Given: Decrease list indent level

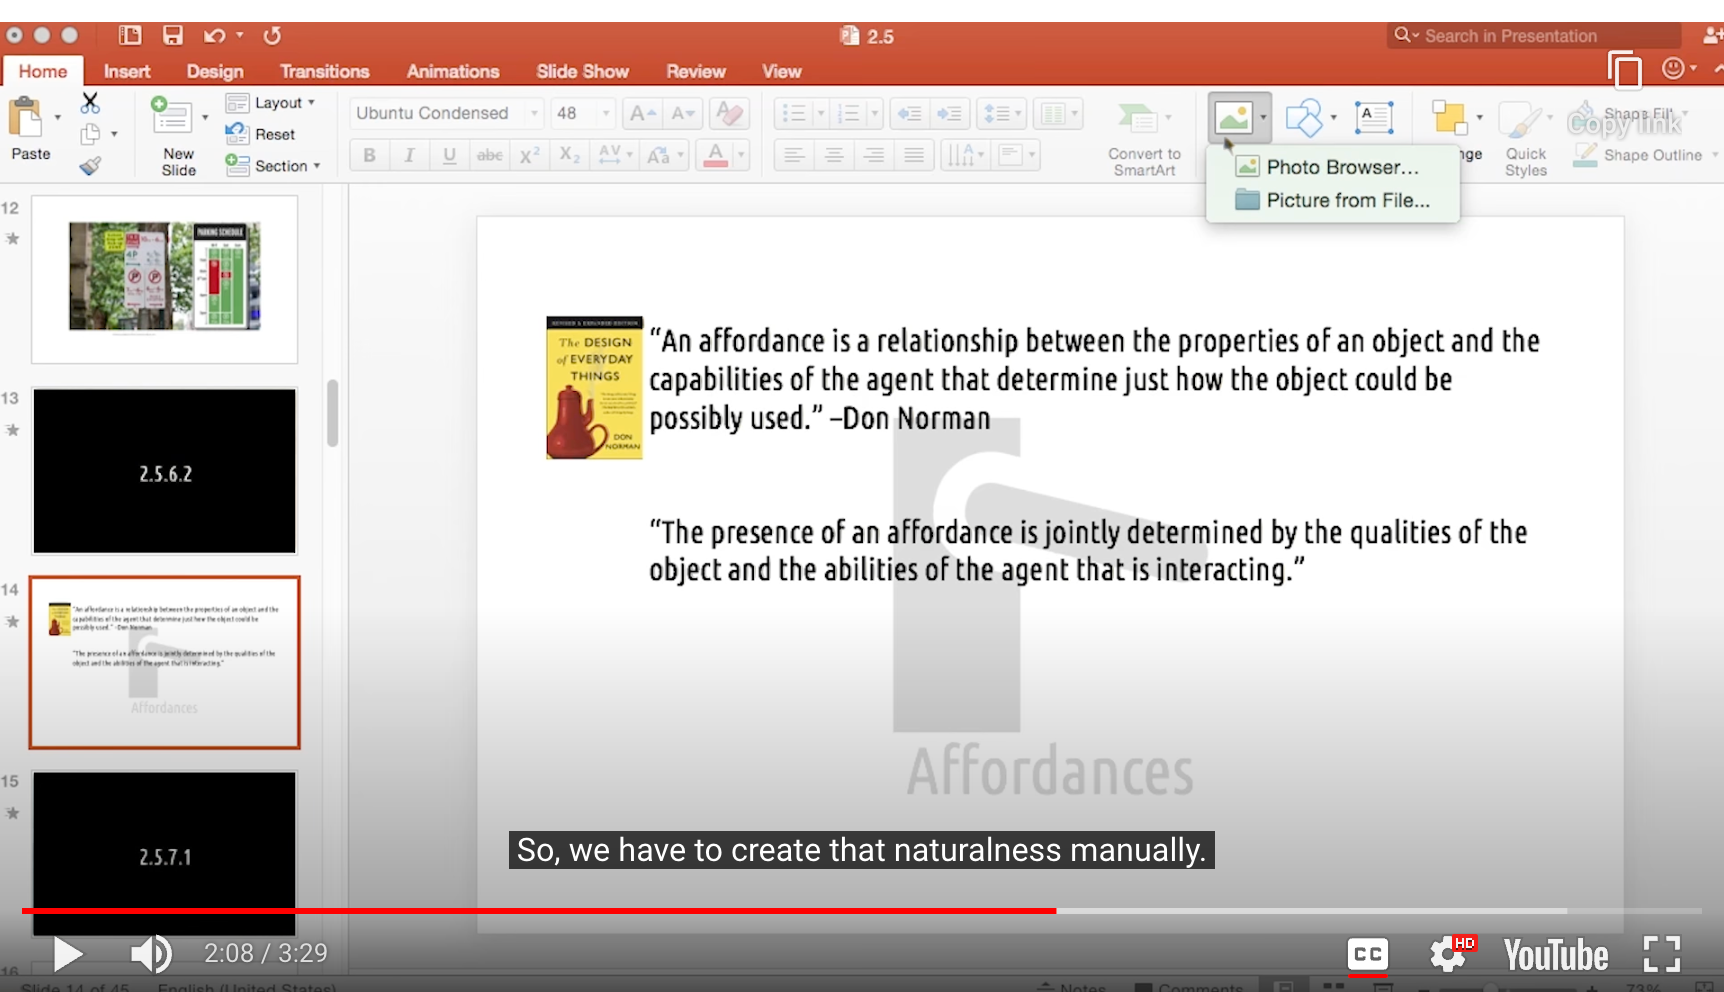Looking at the screenshot, I should click(910, 114).
